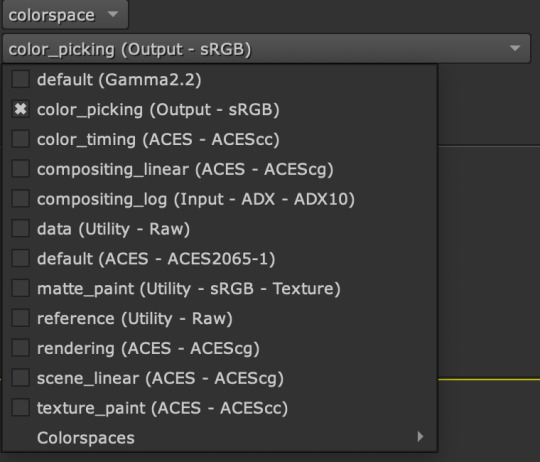Toggle checkbox beside compositing_log entry
The height and width of the screenshot is (462, 540).
point(20,199)
